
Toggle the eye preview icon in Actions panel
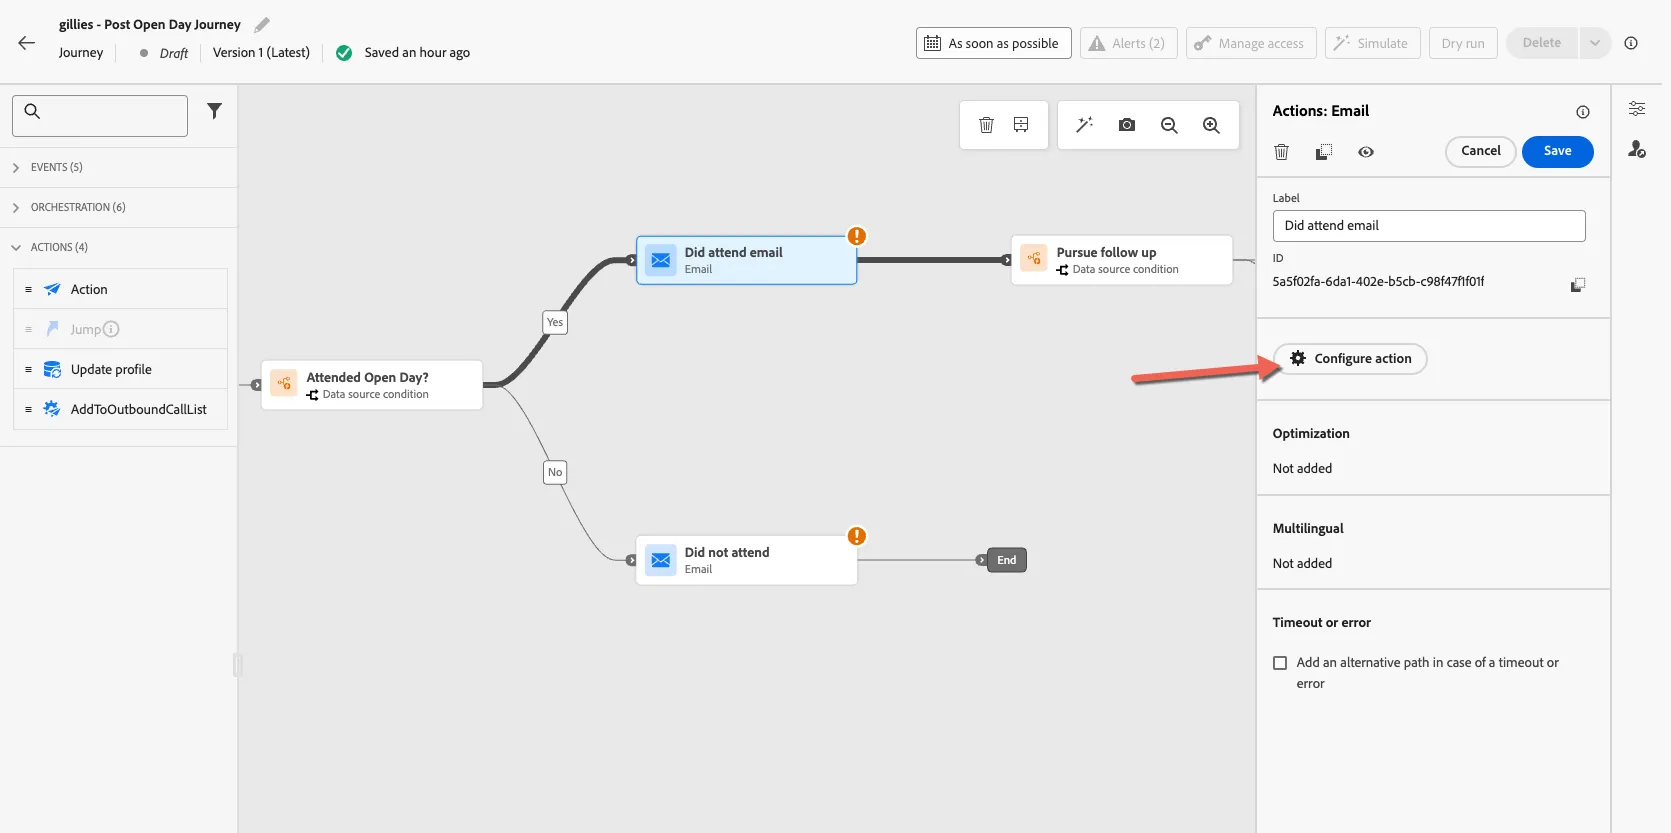pyautogui.click(x=1366, y=152)
